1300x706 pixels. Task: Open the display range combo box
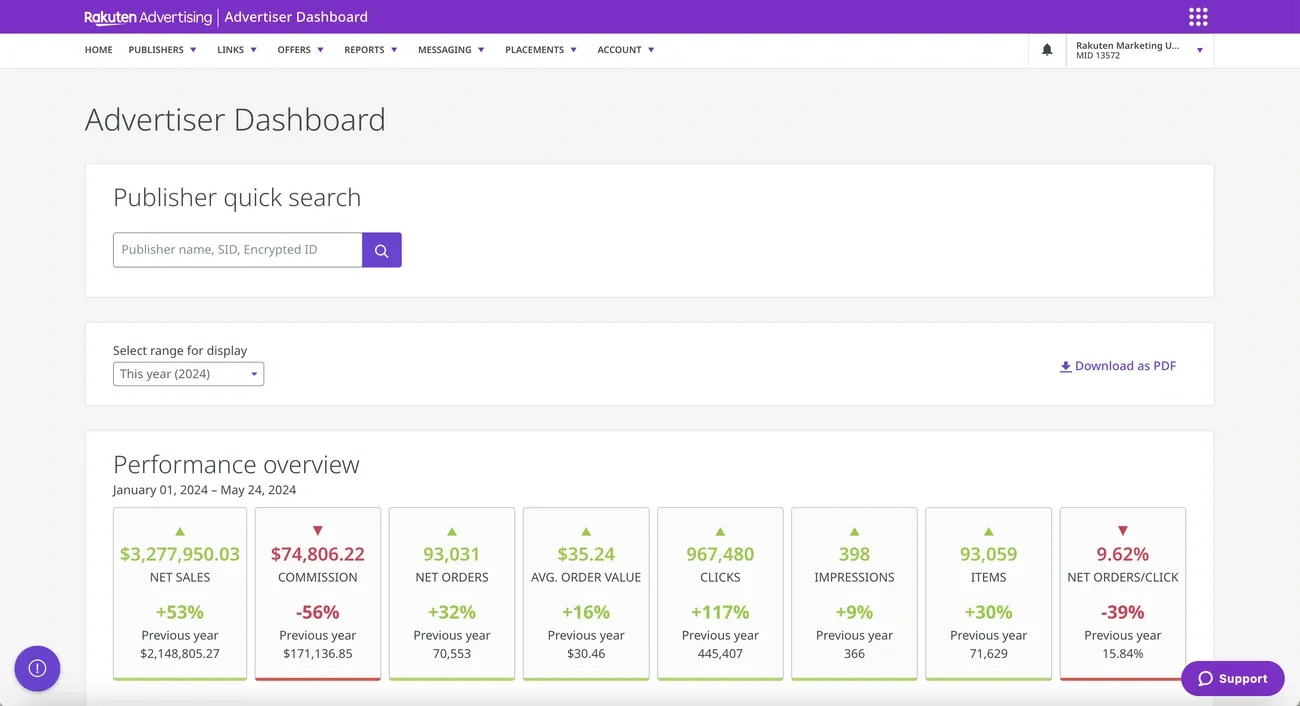[188, 373]
